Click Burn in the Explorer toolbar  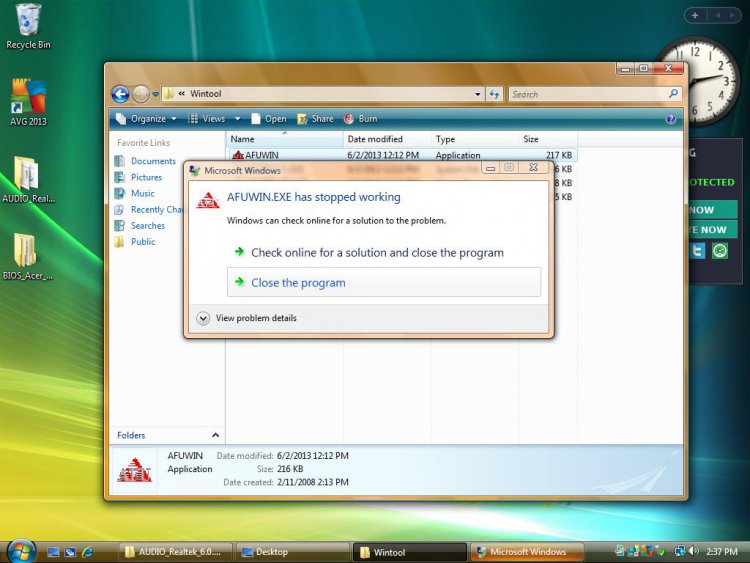click(x=361, y=119)
